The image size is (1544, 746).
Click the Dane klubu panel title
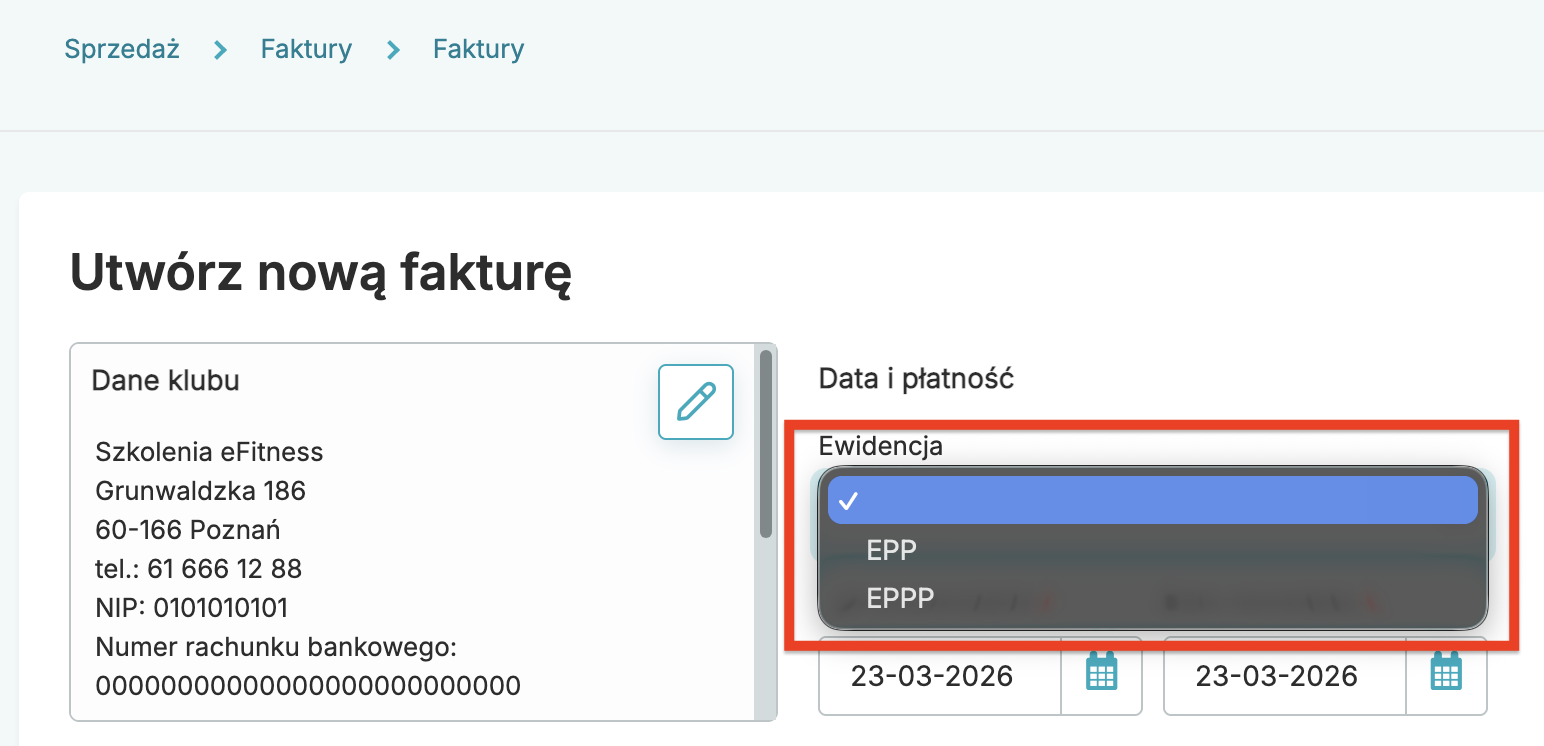[165, 381]
